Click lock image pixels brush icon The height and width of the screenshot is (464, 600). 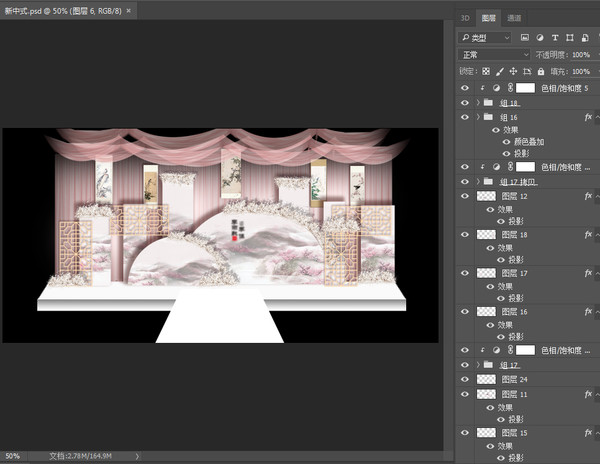(499, 72)
